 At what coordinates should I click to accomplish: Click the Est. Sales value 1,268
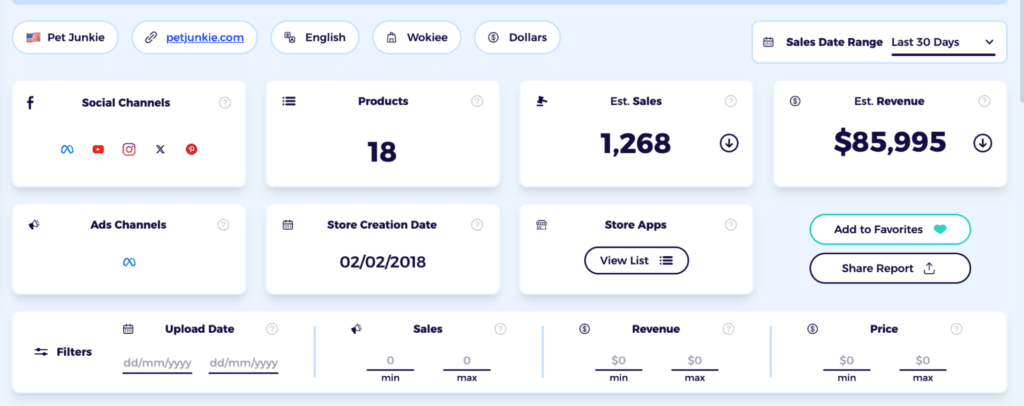(x=635, y=143)
